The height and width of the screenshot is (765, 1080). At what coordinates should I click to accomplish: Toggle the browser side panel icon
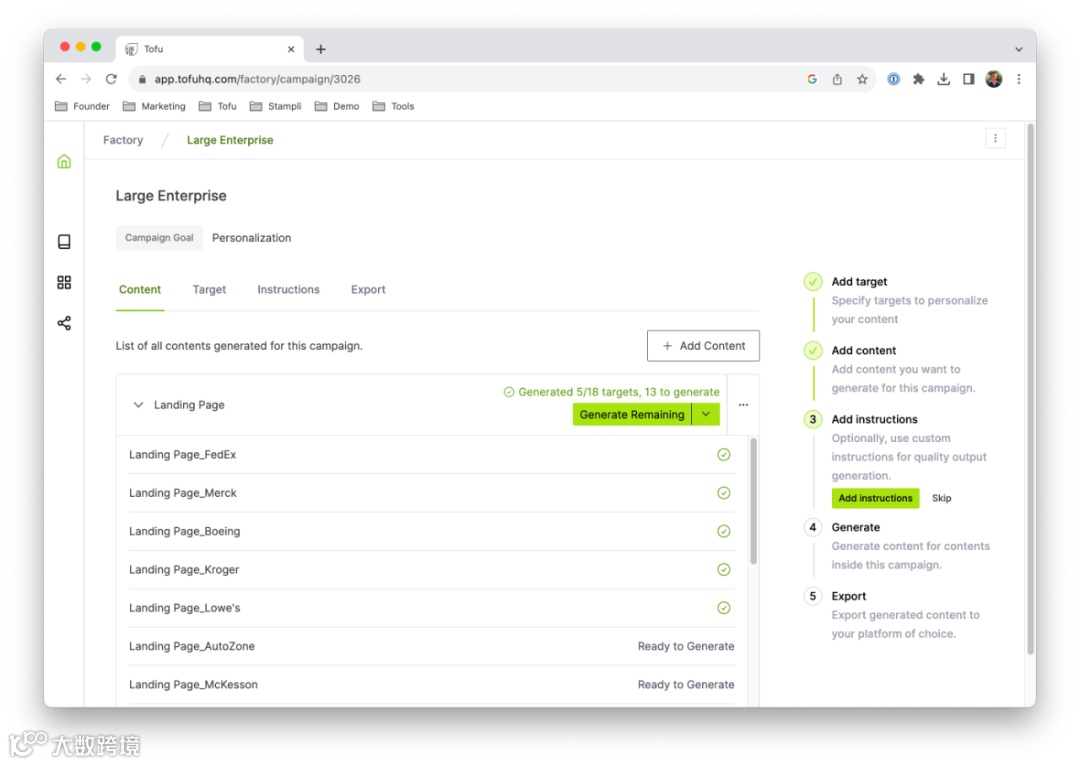click(x=968, y=79)
